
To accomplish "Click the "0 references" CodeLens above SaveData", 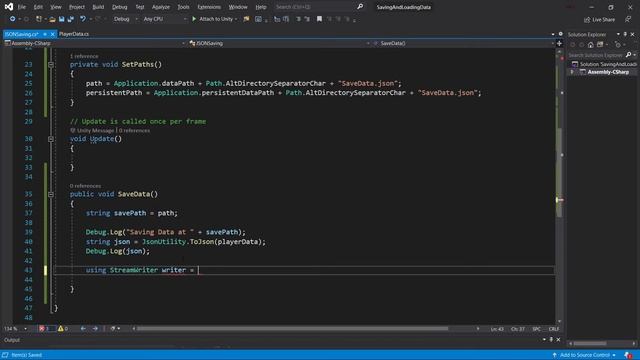I will pos(85,186).
